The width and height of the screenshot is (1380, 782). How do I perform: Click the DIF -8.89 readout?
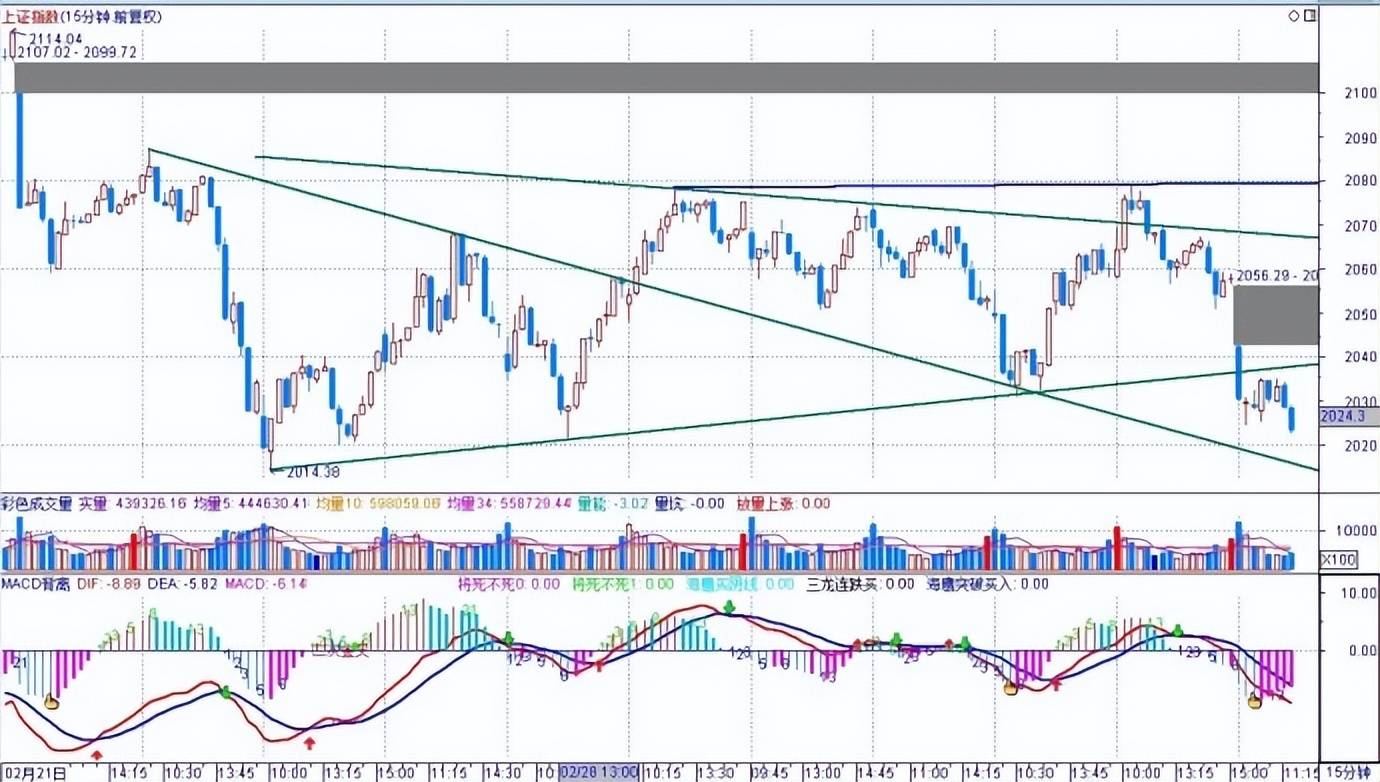(109, 583)
